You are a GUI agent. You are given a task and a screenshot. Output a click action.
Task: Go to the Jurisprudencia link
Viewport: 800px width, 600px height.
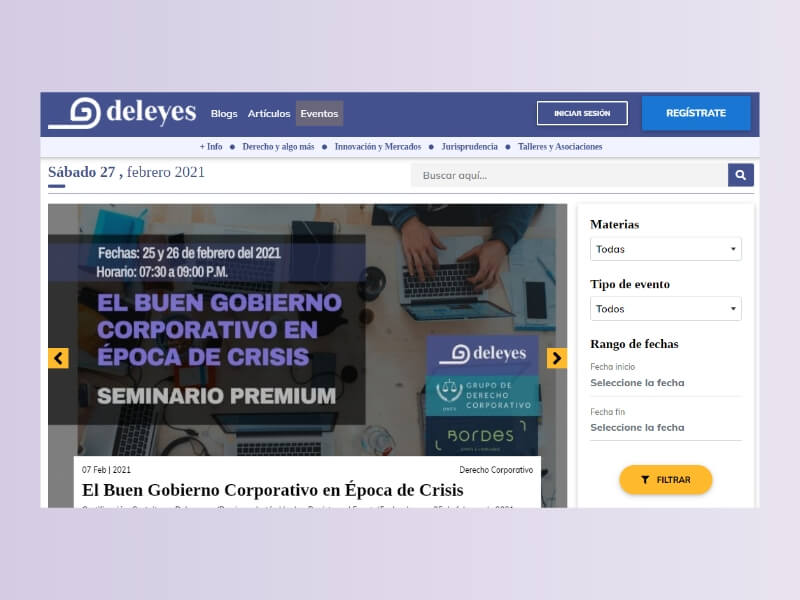pyautogui.click(x=469, y=146)
